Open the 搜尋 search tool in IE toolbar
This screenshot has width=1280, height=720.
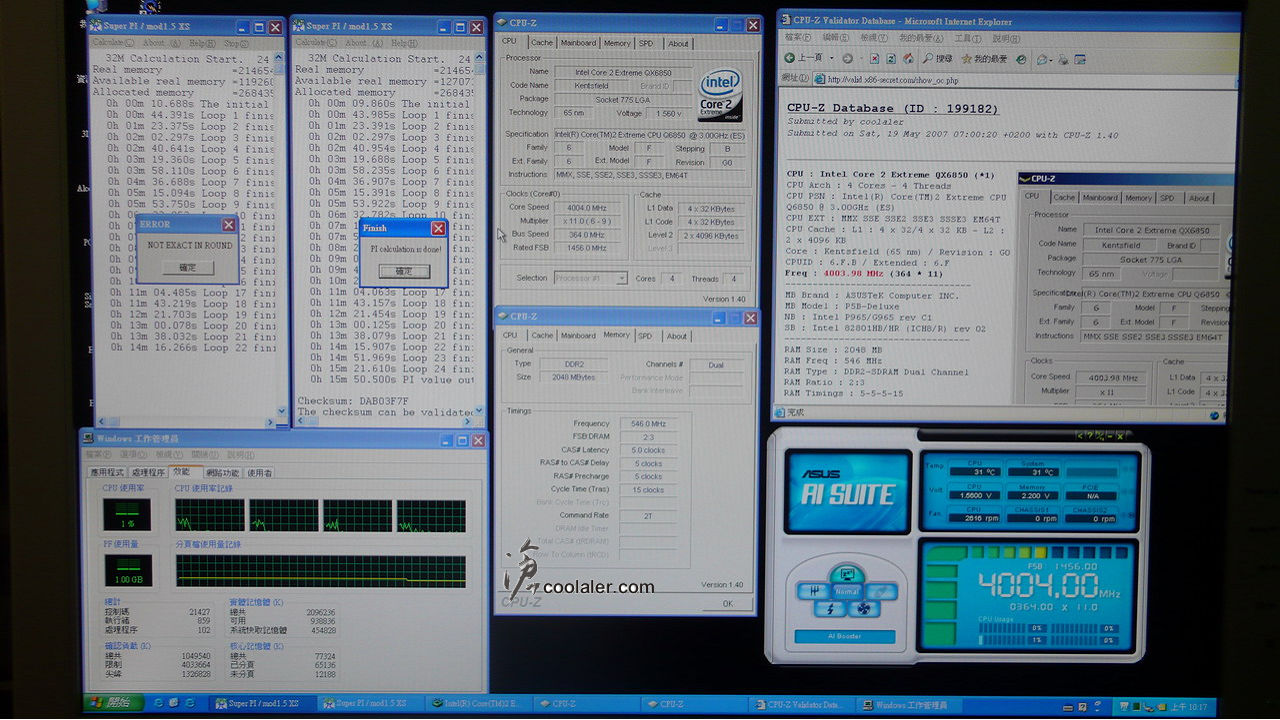[x=936, y=59]
